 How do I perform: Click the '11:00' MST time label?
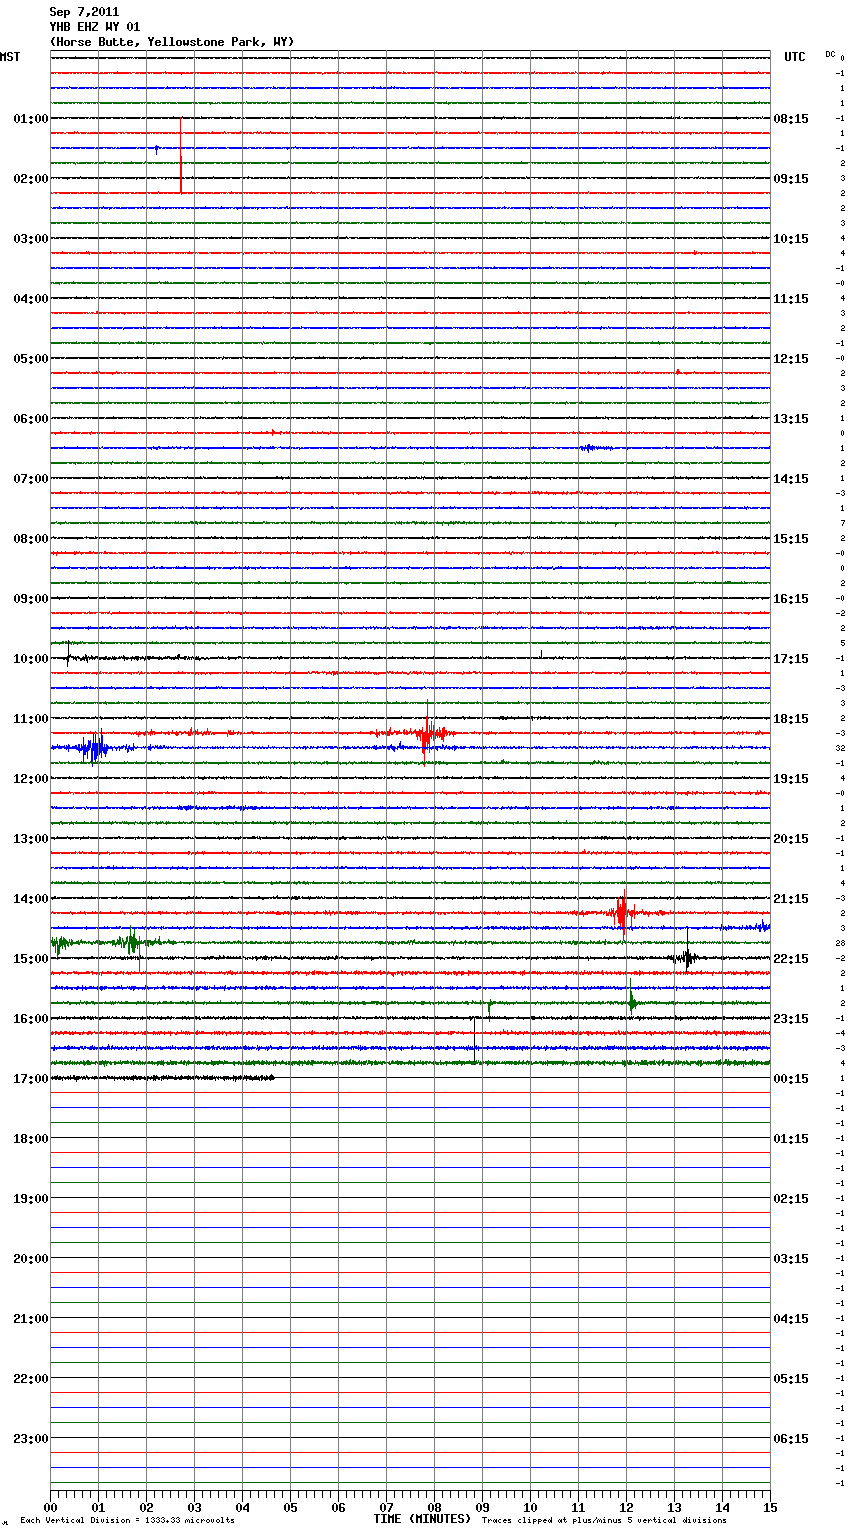(31, 719)
